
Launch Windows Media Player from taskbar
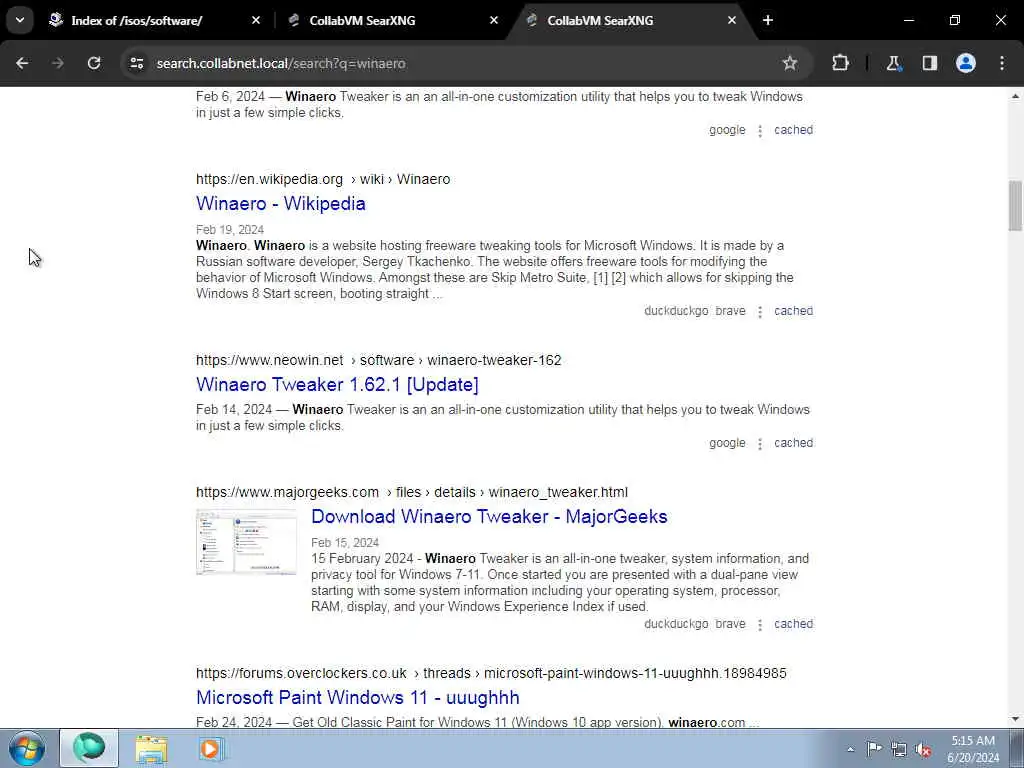tap(211, 748)
